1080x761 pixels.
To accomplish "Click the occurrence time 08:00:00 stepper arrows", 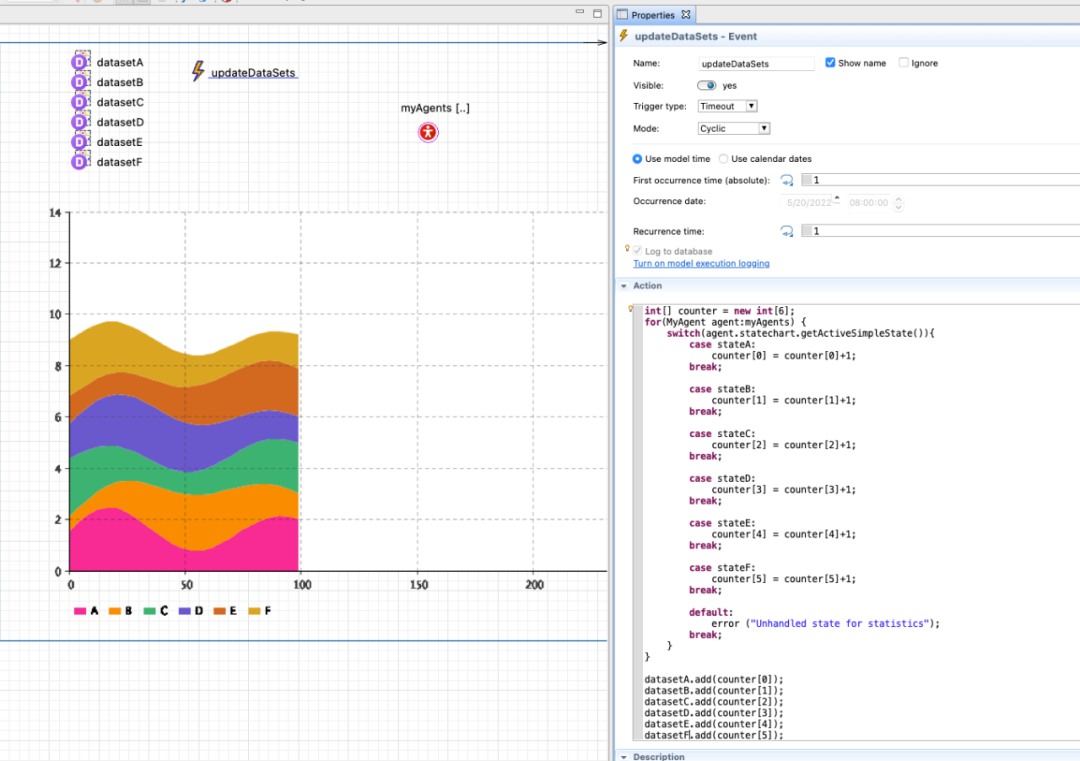I will click(x=897, y=203).
